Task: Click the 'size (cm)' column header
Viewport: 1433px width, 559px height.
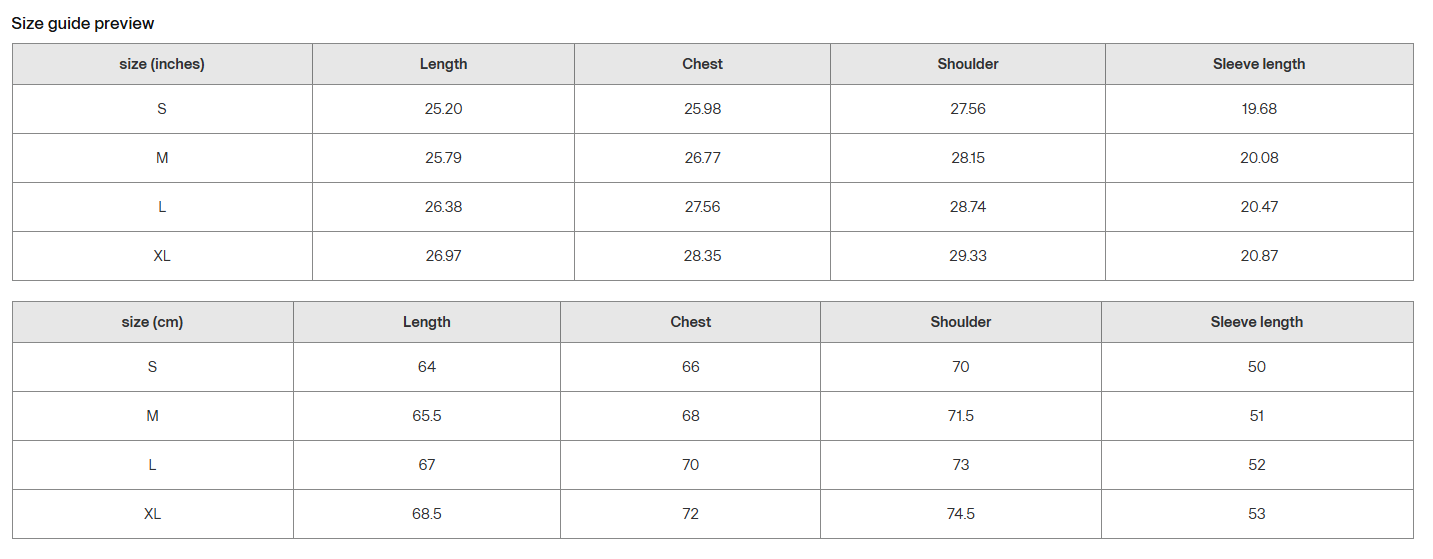Action: (152, 322)
